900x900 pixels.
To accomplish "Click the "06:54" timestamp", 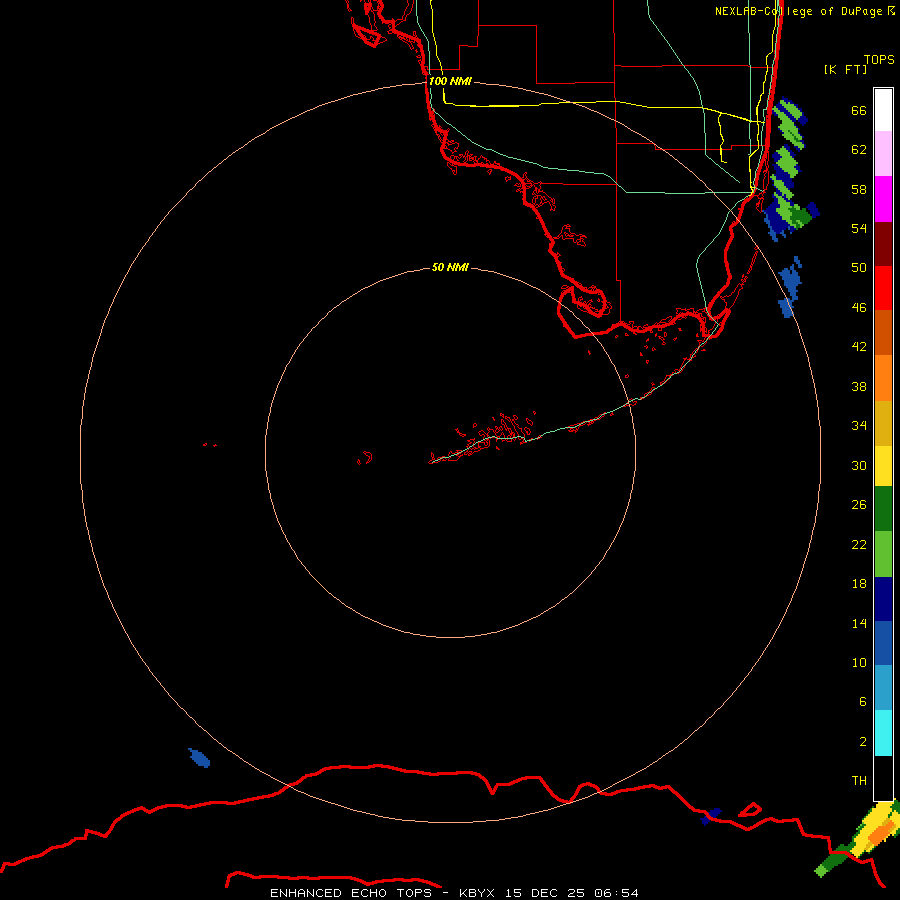I will tap(617, 893).
